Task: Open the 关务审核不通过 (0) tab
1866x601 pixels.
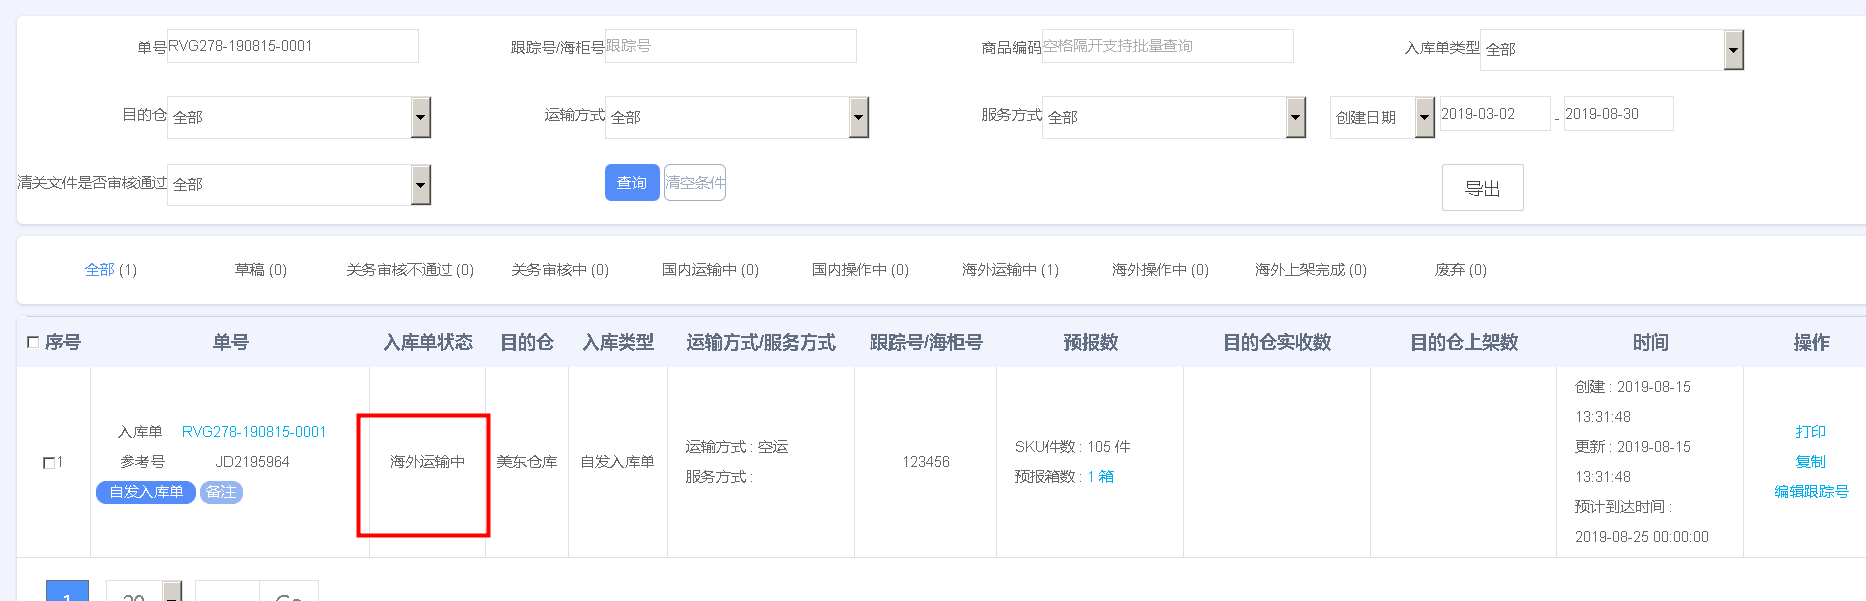Action: 410,270
